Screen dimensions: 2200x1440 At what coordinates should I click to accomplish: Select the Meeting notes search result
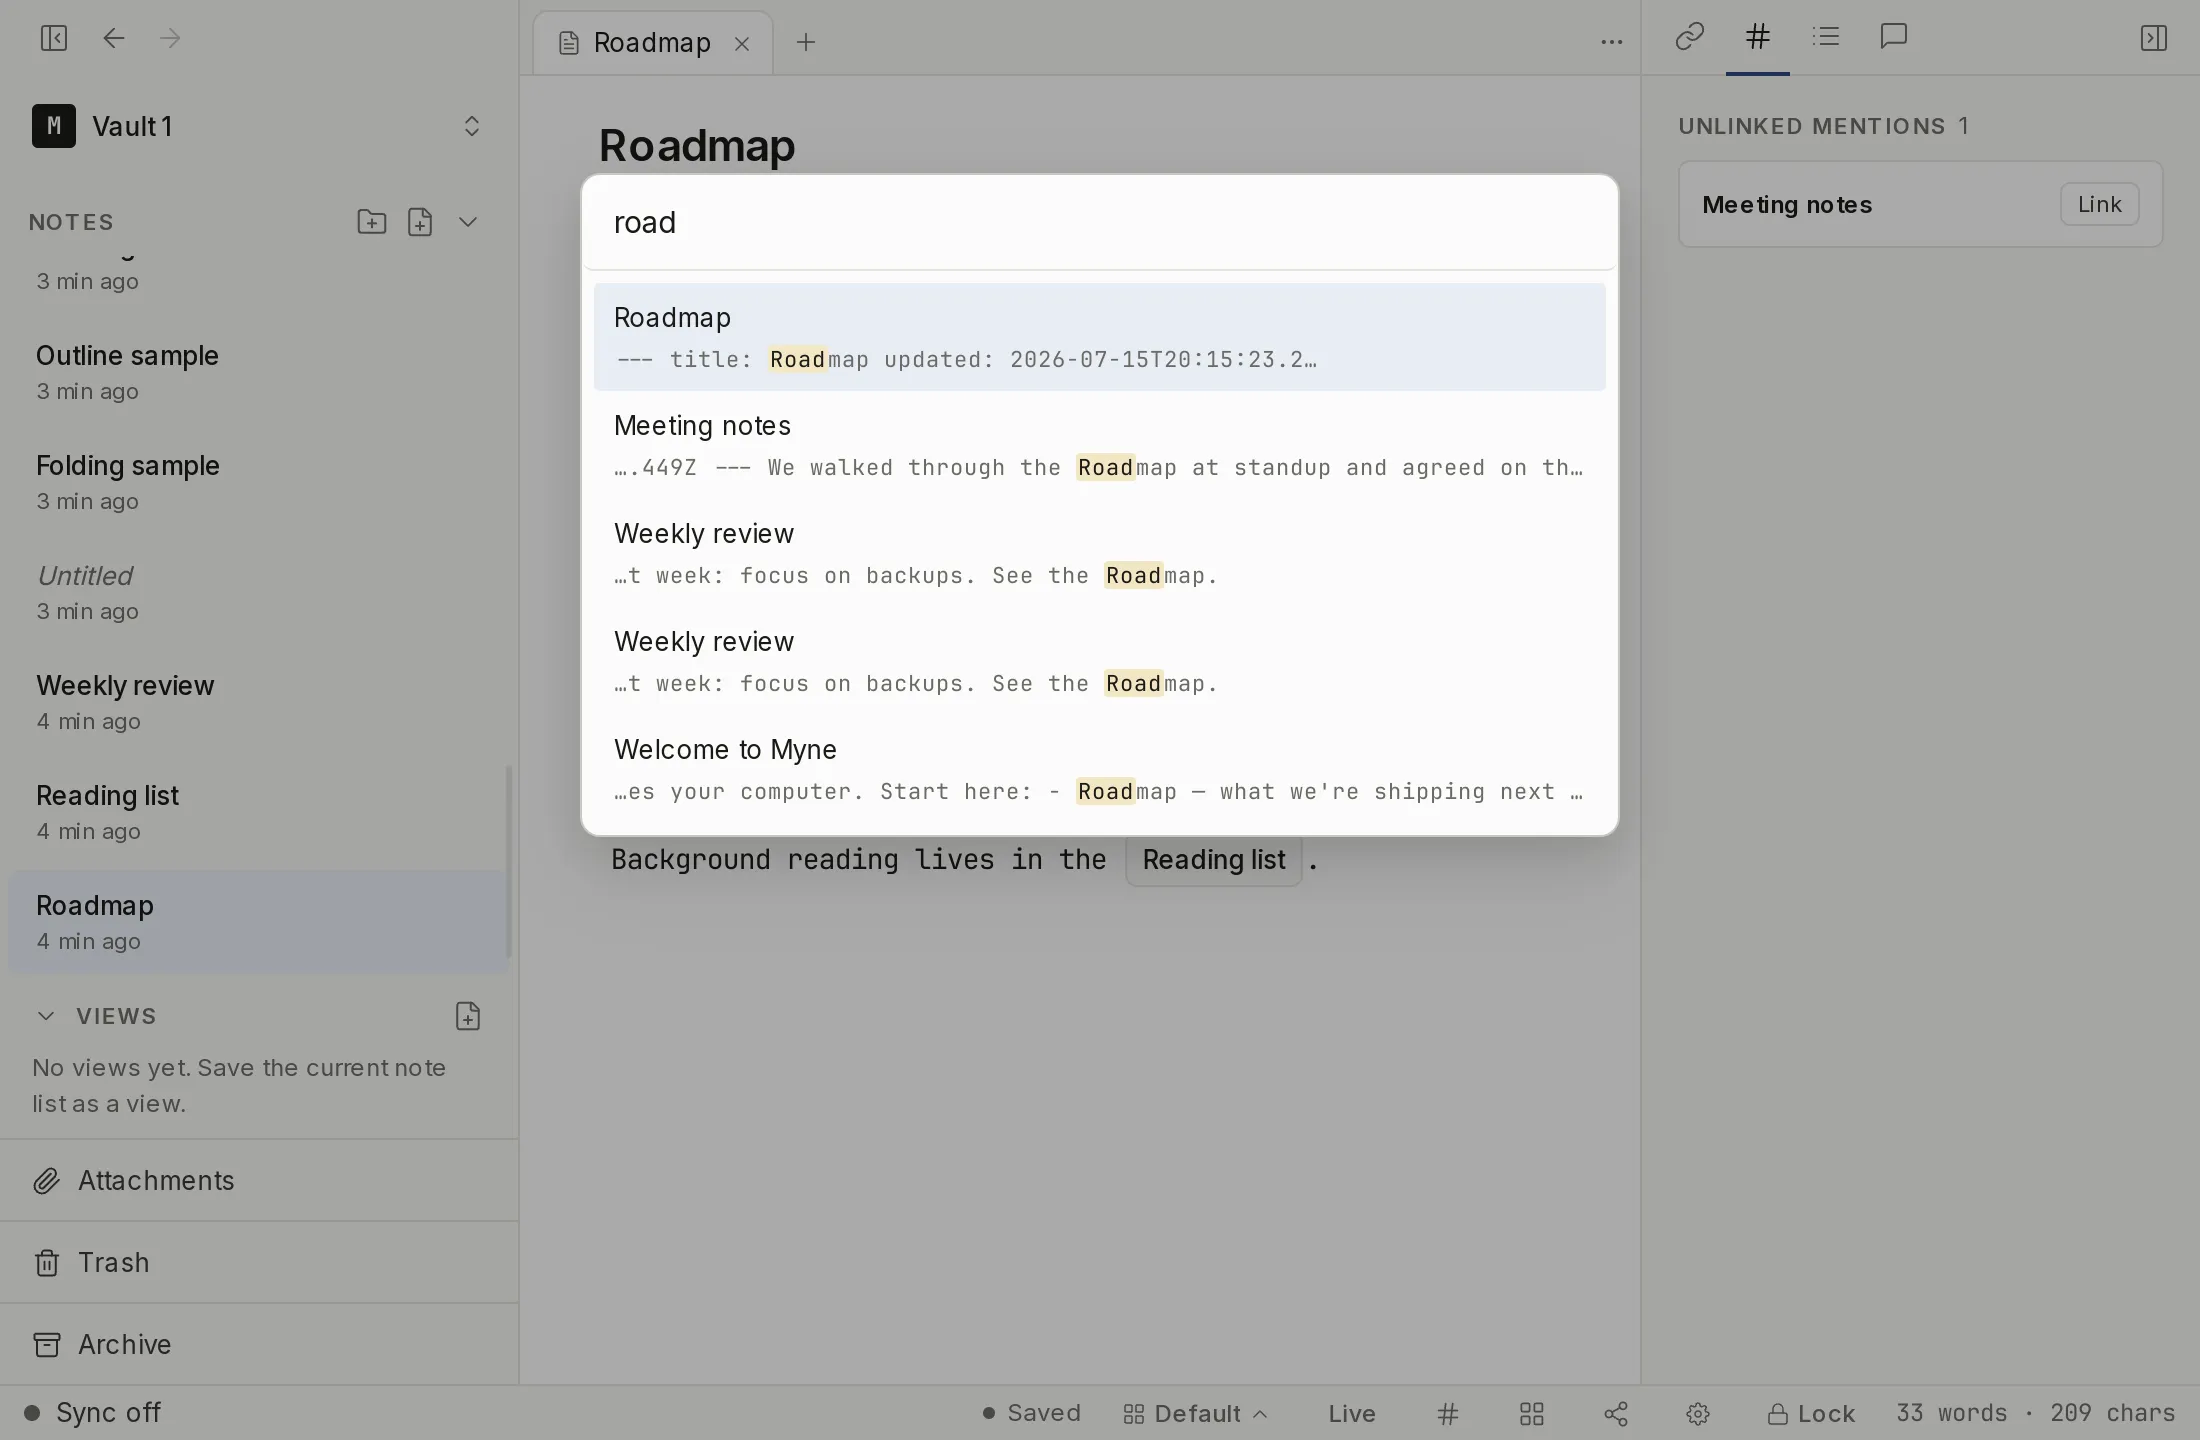[x=1099, y=445]
